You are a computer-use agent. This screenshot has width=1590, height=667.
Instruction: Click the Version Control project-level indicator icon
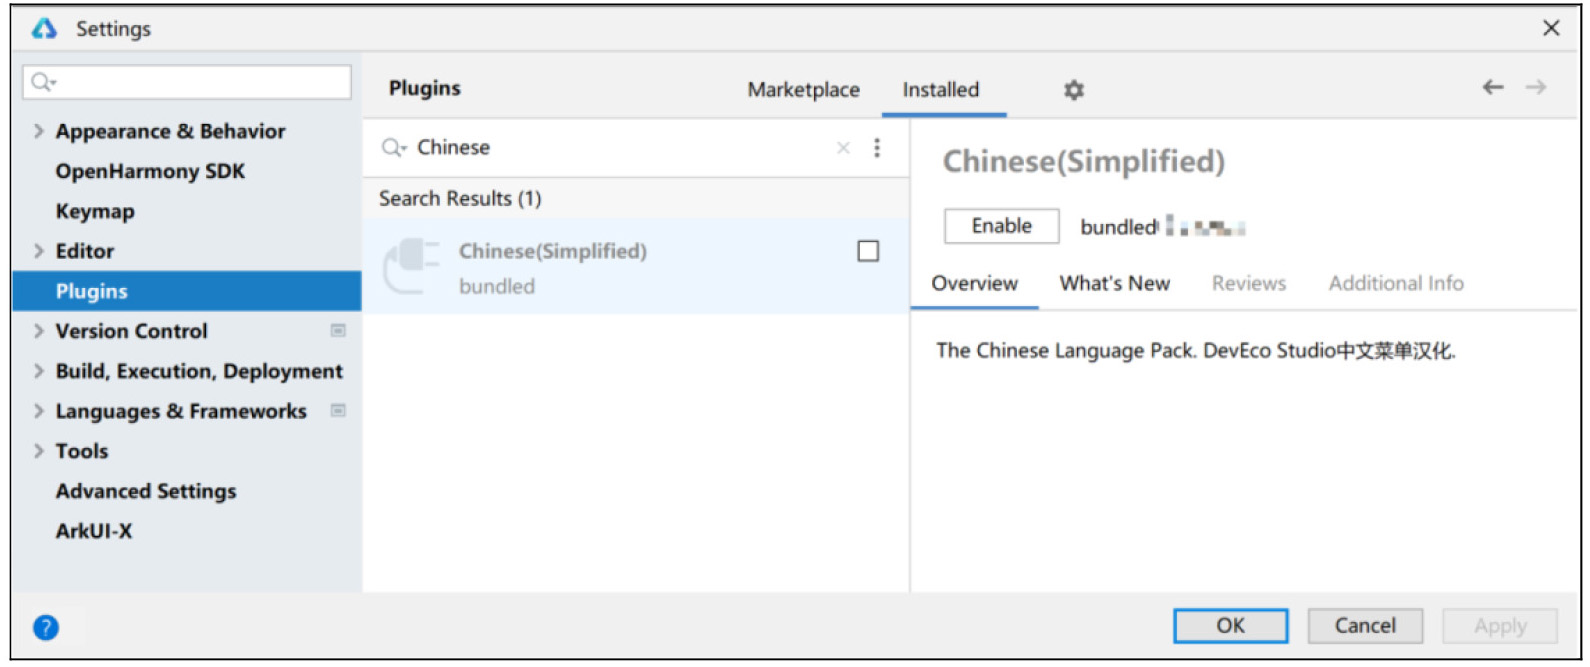click(338, 330)
